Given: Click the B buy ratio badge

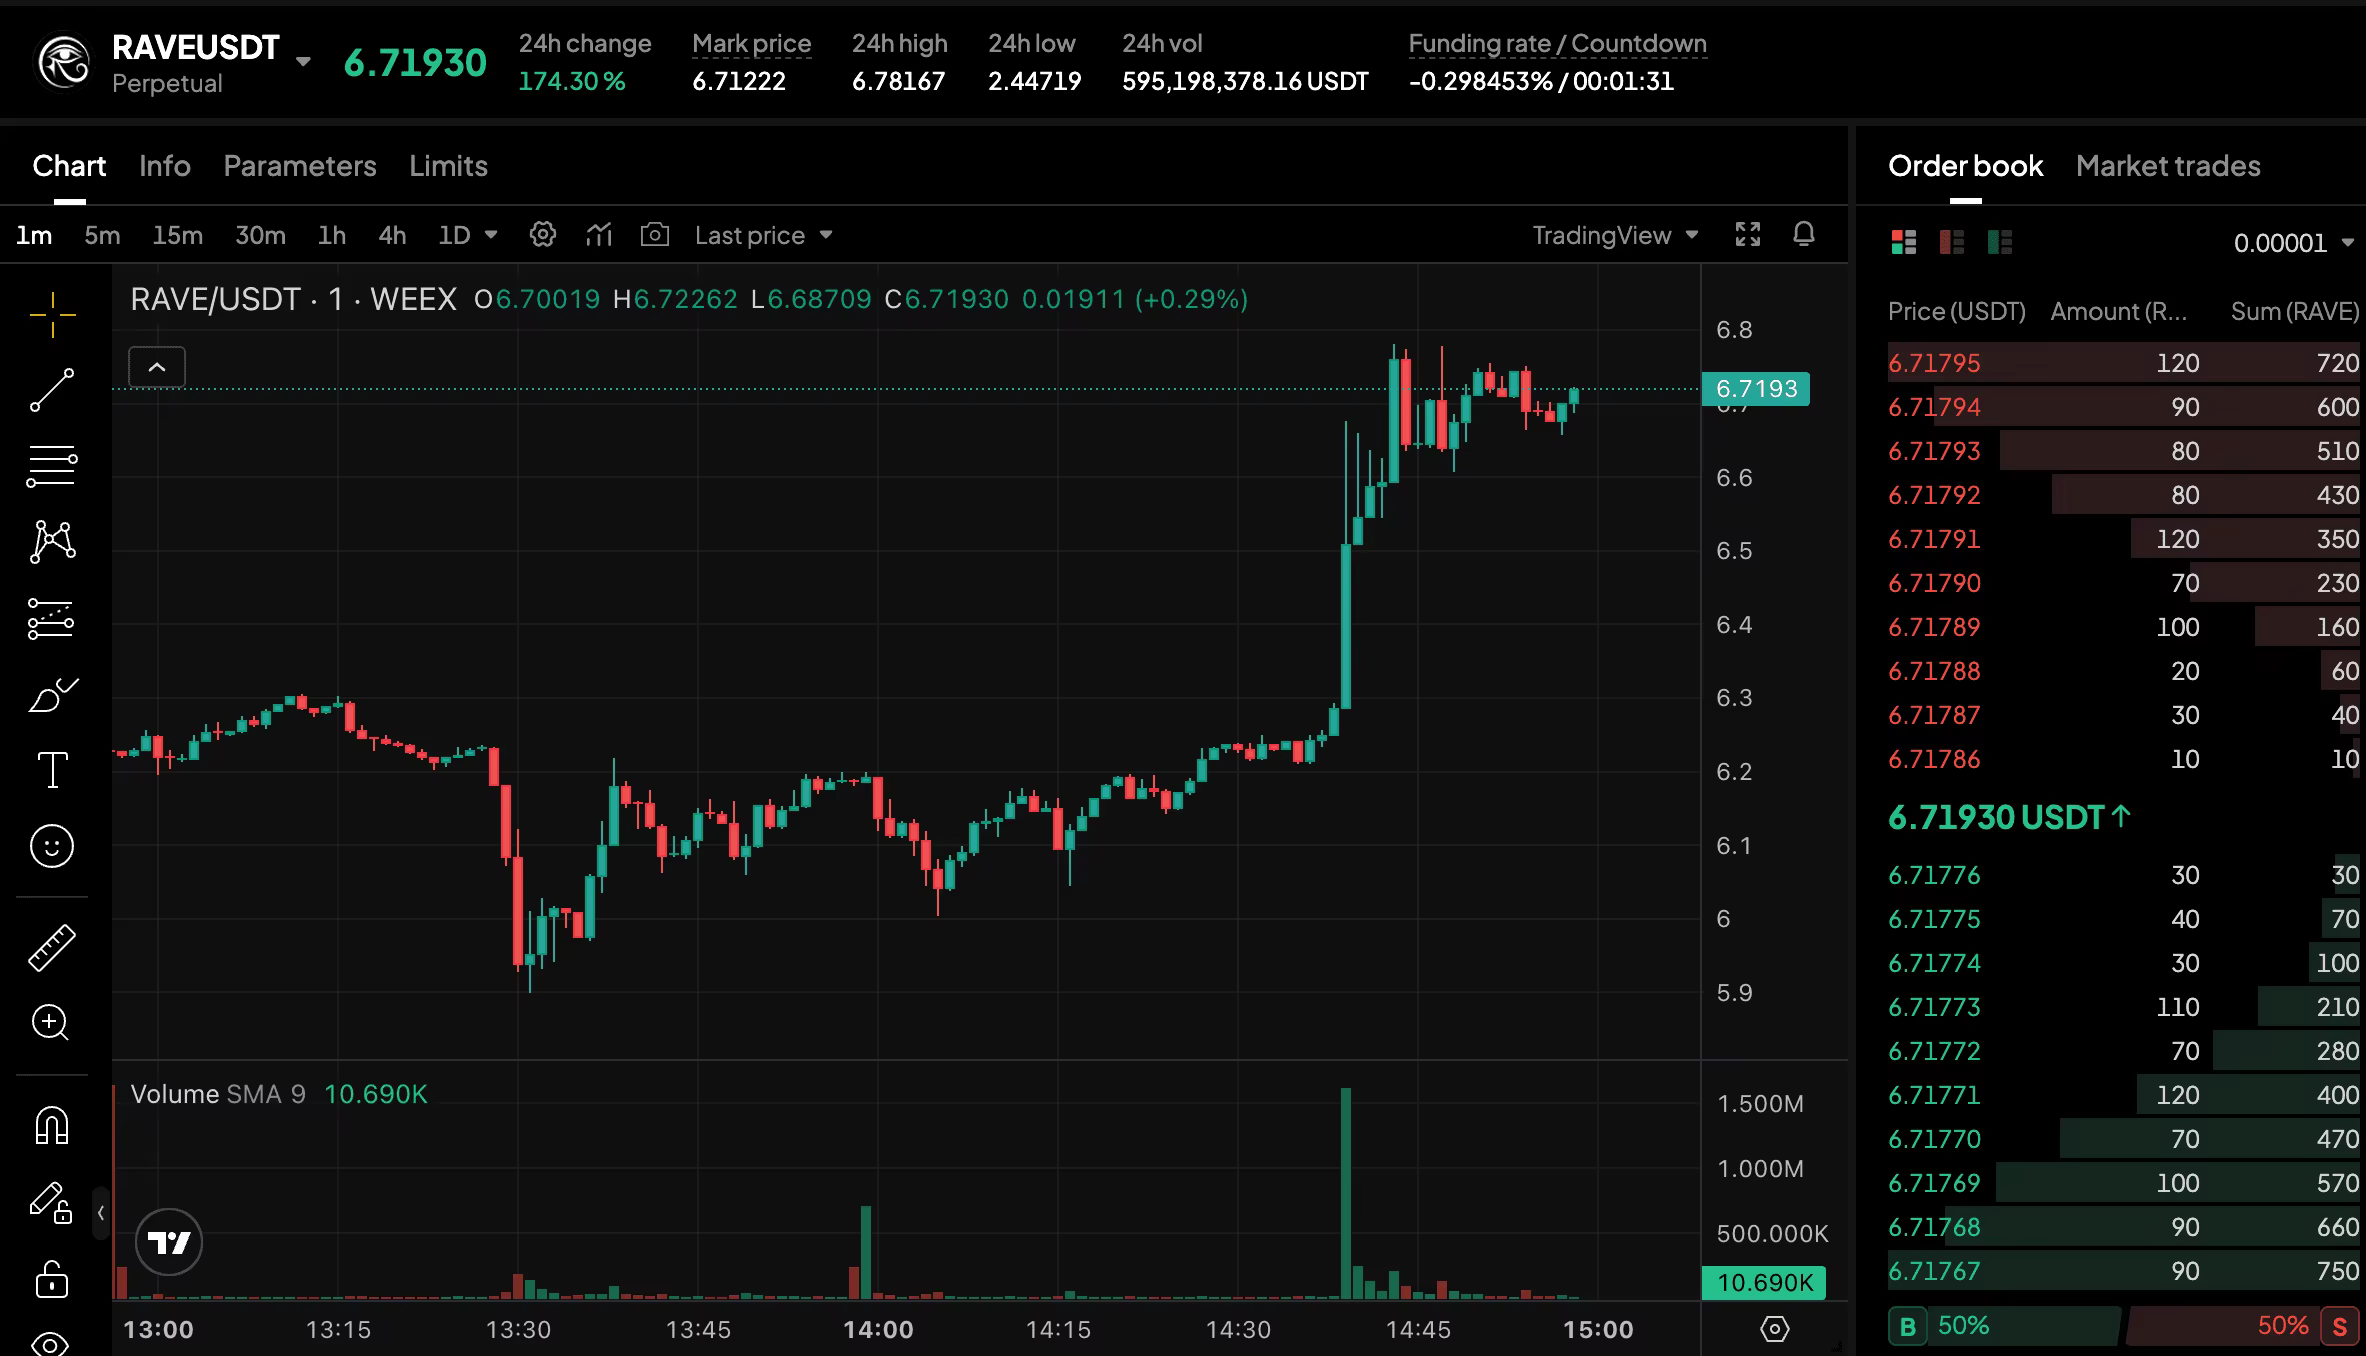Looking at the screenshot, I should click(1907, 1326).
